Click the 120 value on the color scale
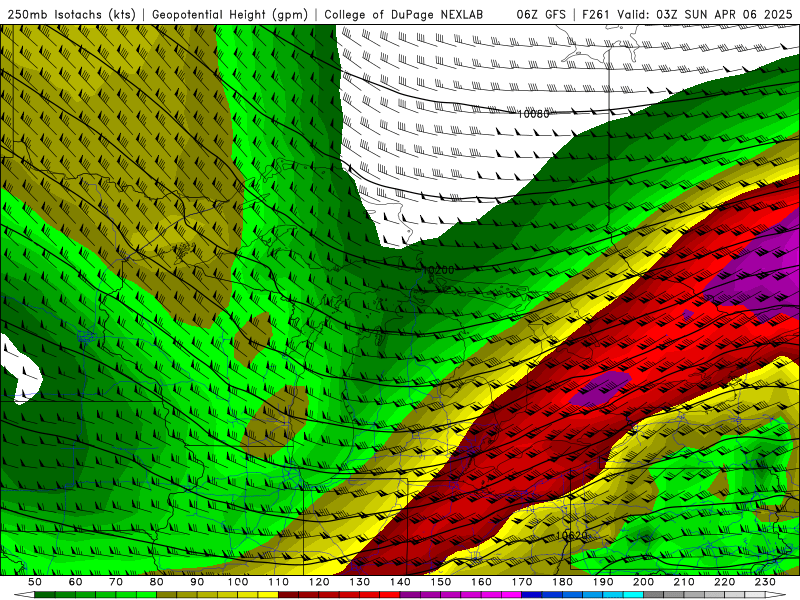The height and width of the screenshot is (600, 800). pyautogui.click(x=319, y=582)
